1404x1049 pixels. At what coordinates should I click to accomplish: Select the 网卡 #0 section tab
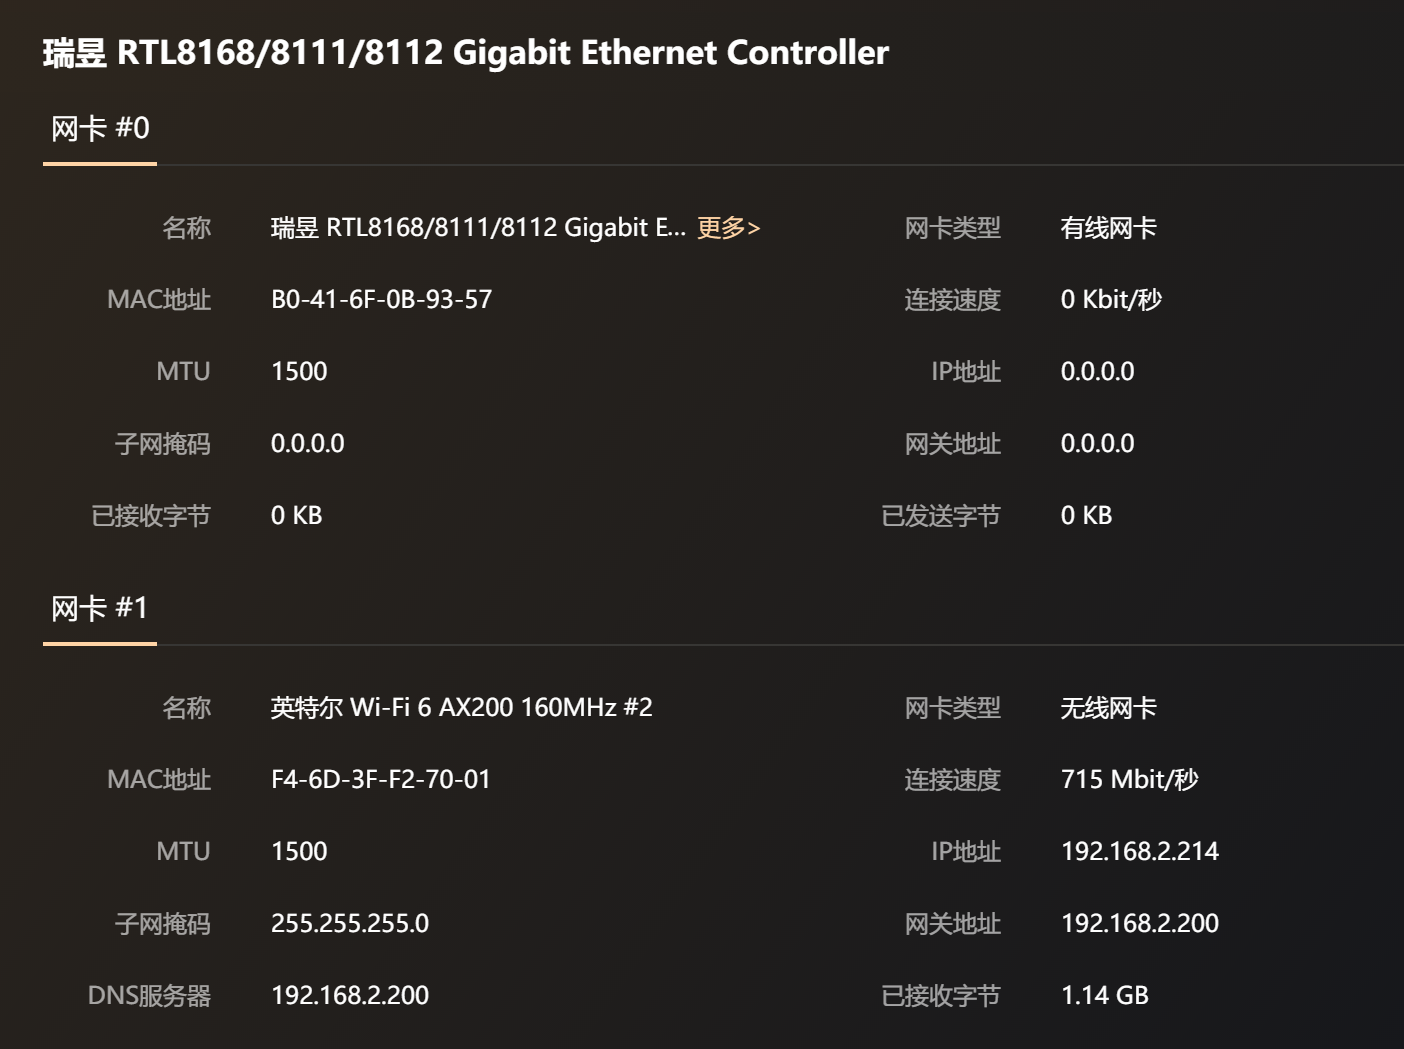[x=100, y=129]
